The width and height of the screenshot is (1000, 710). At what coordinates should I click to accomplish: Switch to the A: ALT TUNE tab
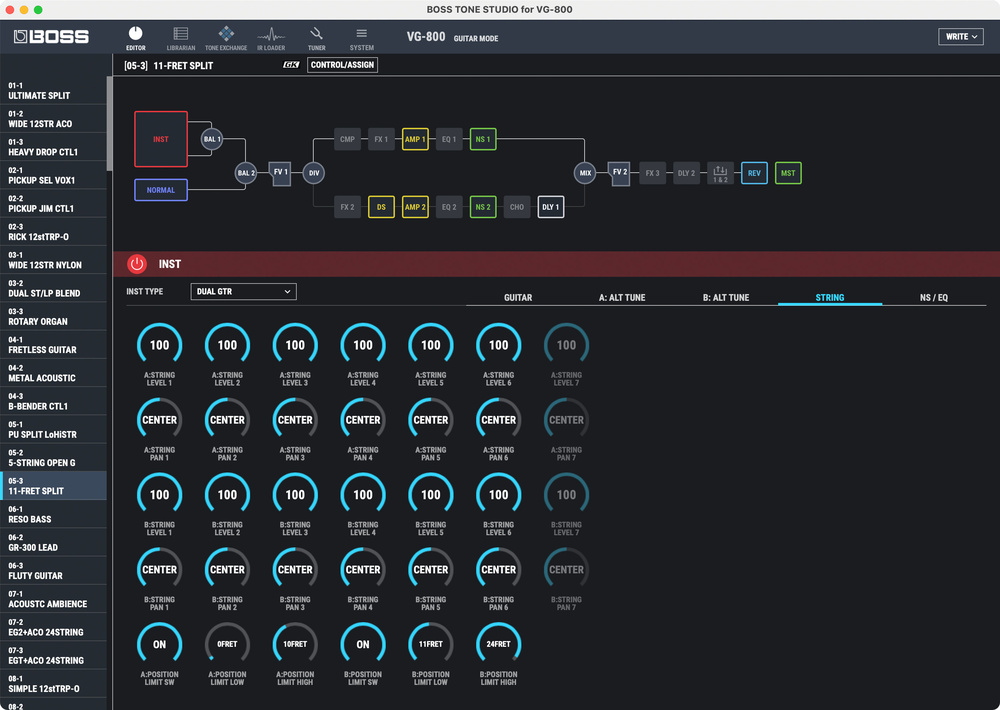coord(622,297)
